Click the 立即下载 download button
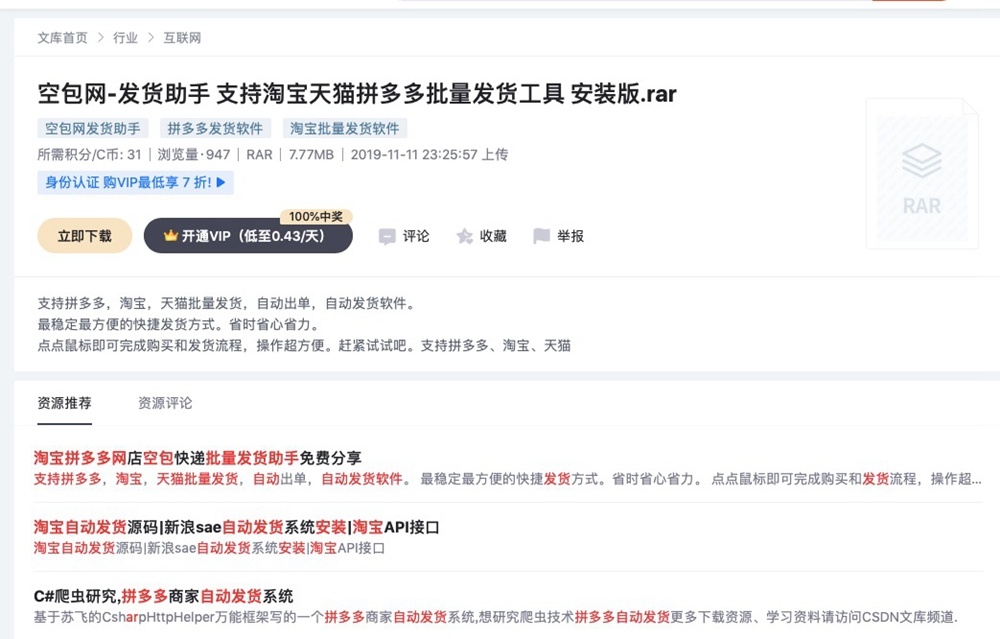The image size is (1000, 639). point(85,236)
